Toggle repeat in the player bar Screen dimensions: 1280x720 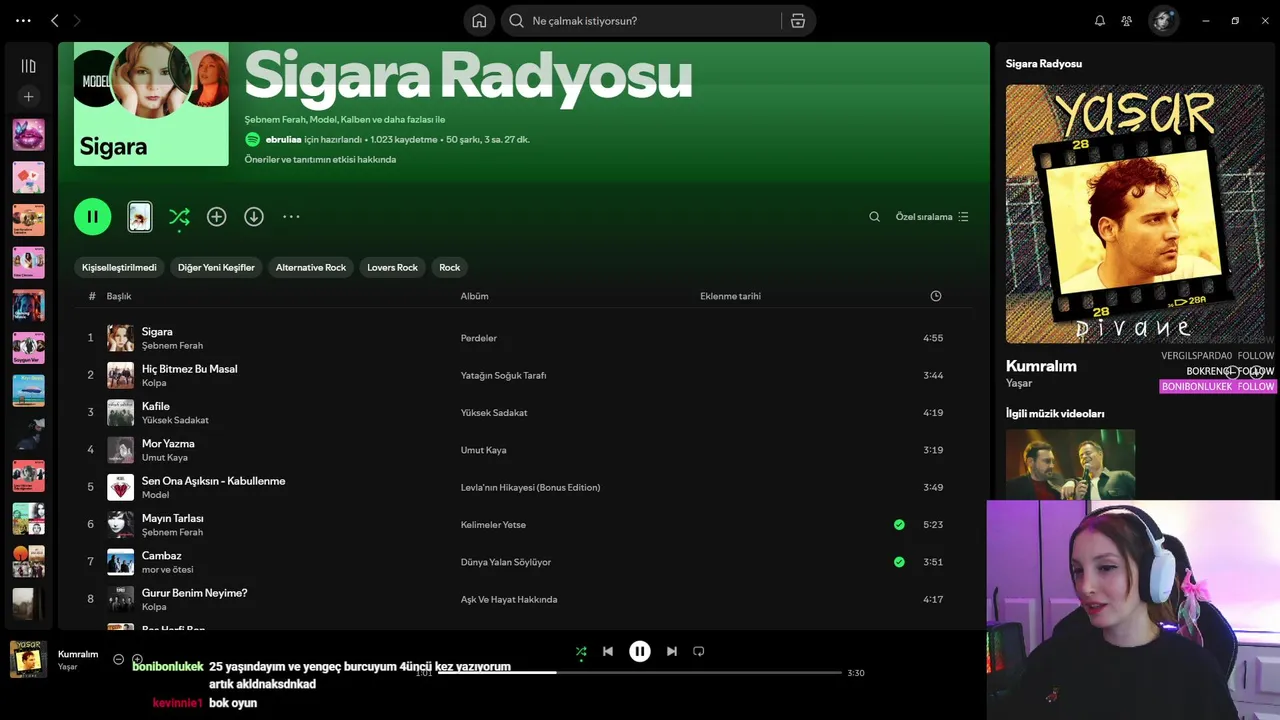tap(699, 651)
